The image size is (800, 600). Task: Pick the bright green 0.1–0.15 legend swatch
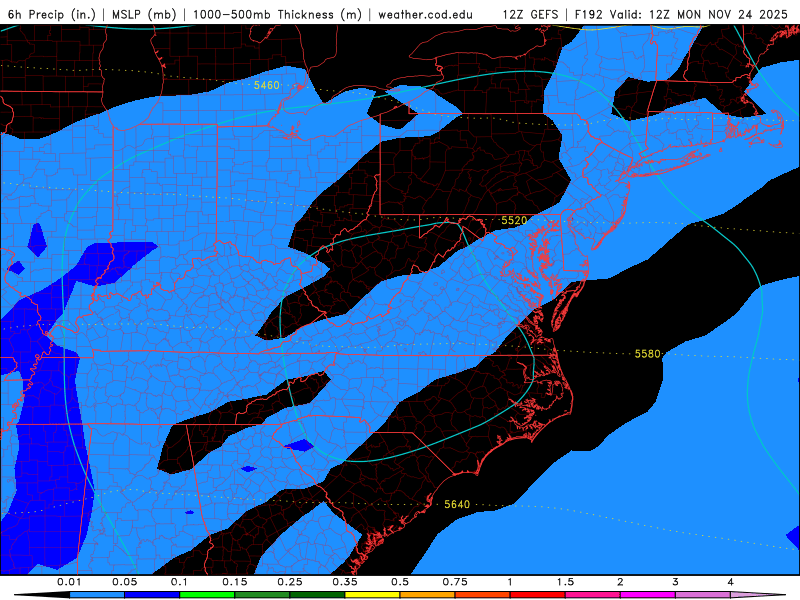click(x=207, y=595)
